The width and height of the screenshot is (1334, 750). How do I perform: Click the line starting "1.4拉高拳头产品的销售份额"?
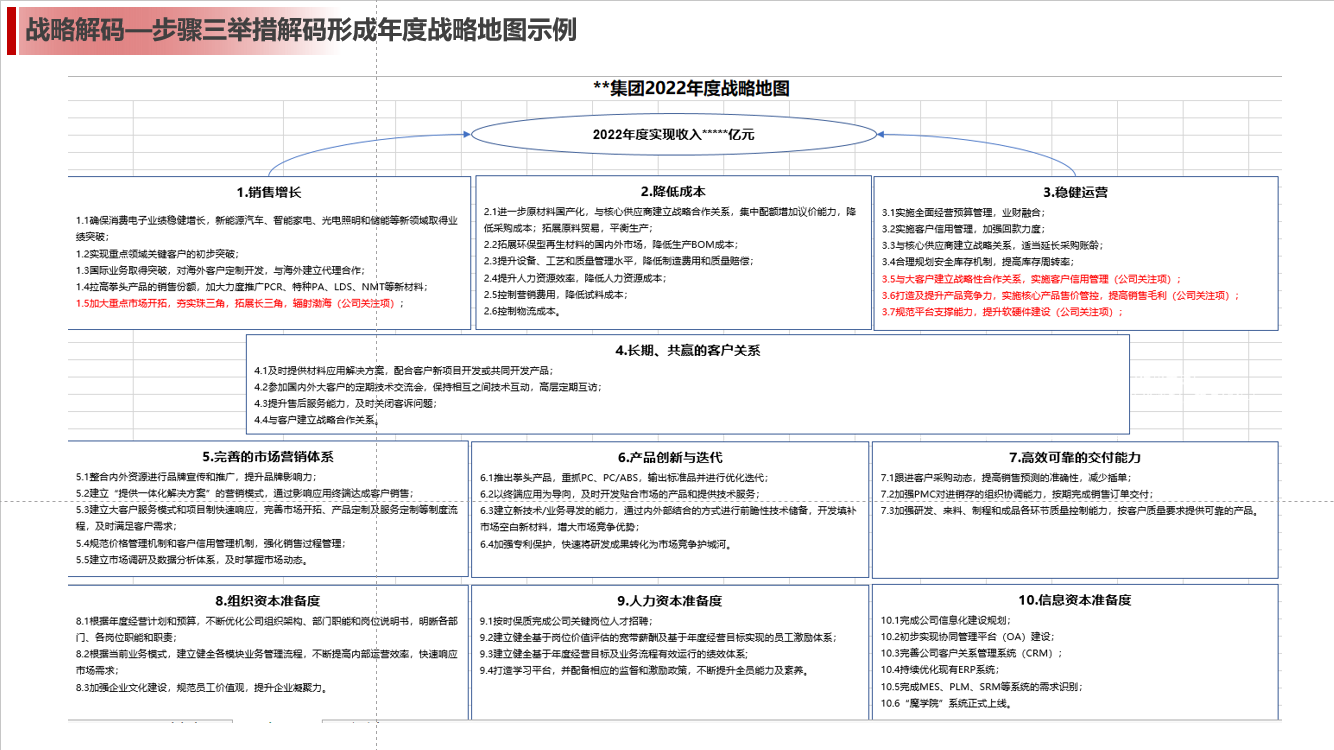[x=252, y=286]
